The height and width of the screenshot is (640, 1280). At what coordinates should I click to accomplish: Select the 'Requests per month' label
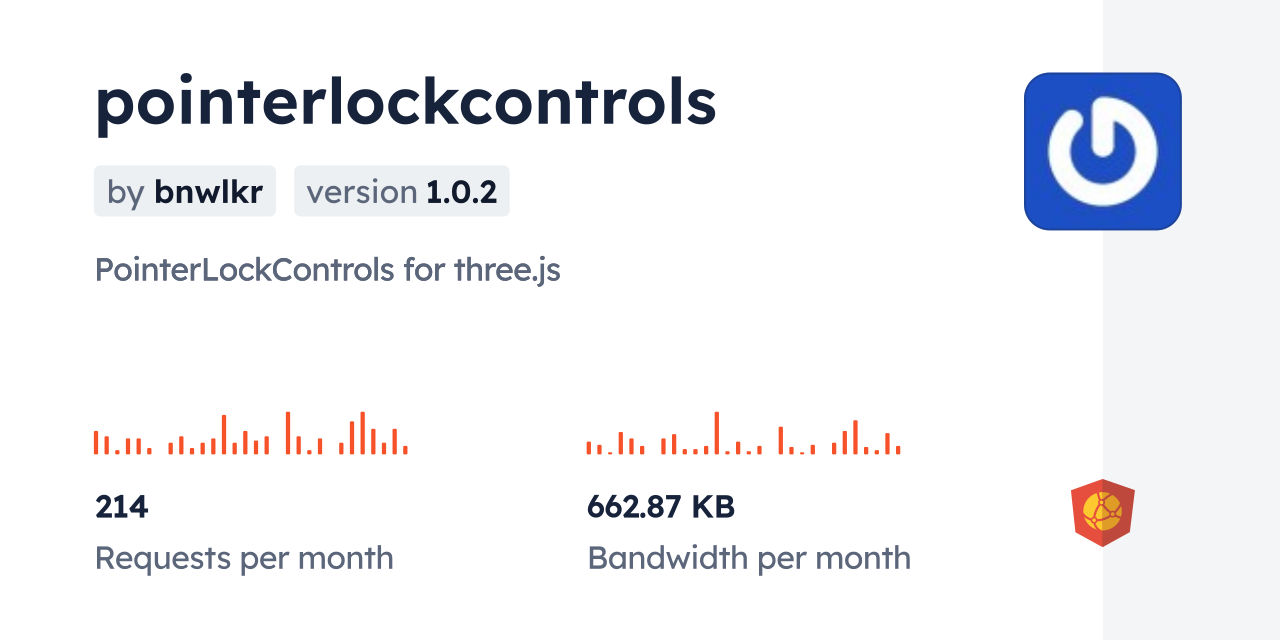pos(244,557)
